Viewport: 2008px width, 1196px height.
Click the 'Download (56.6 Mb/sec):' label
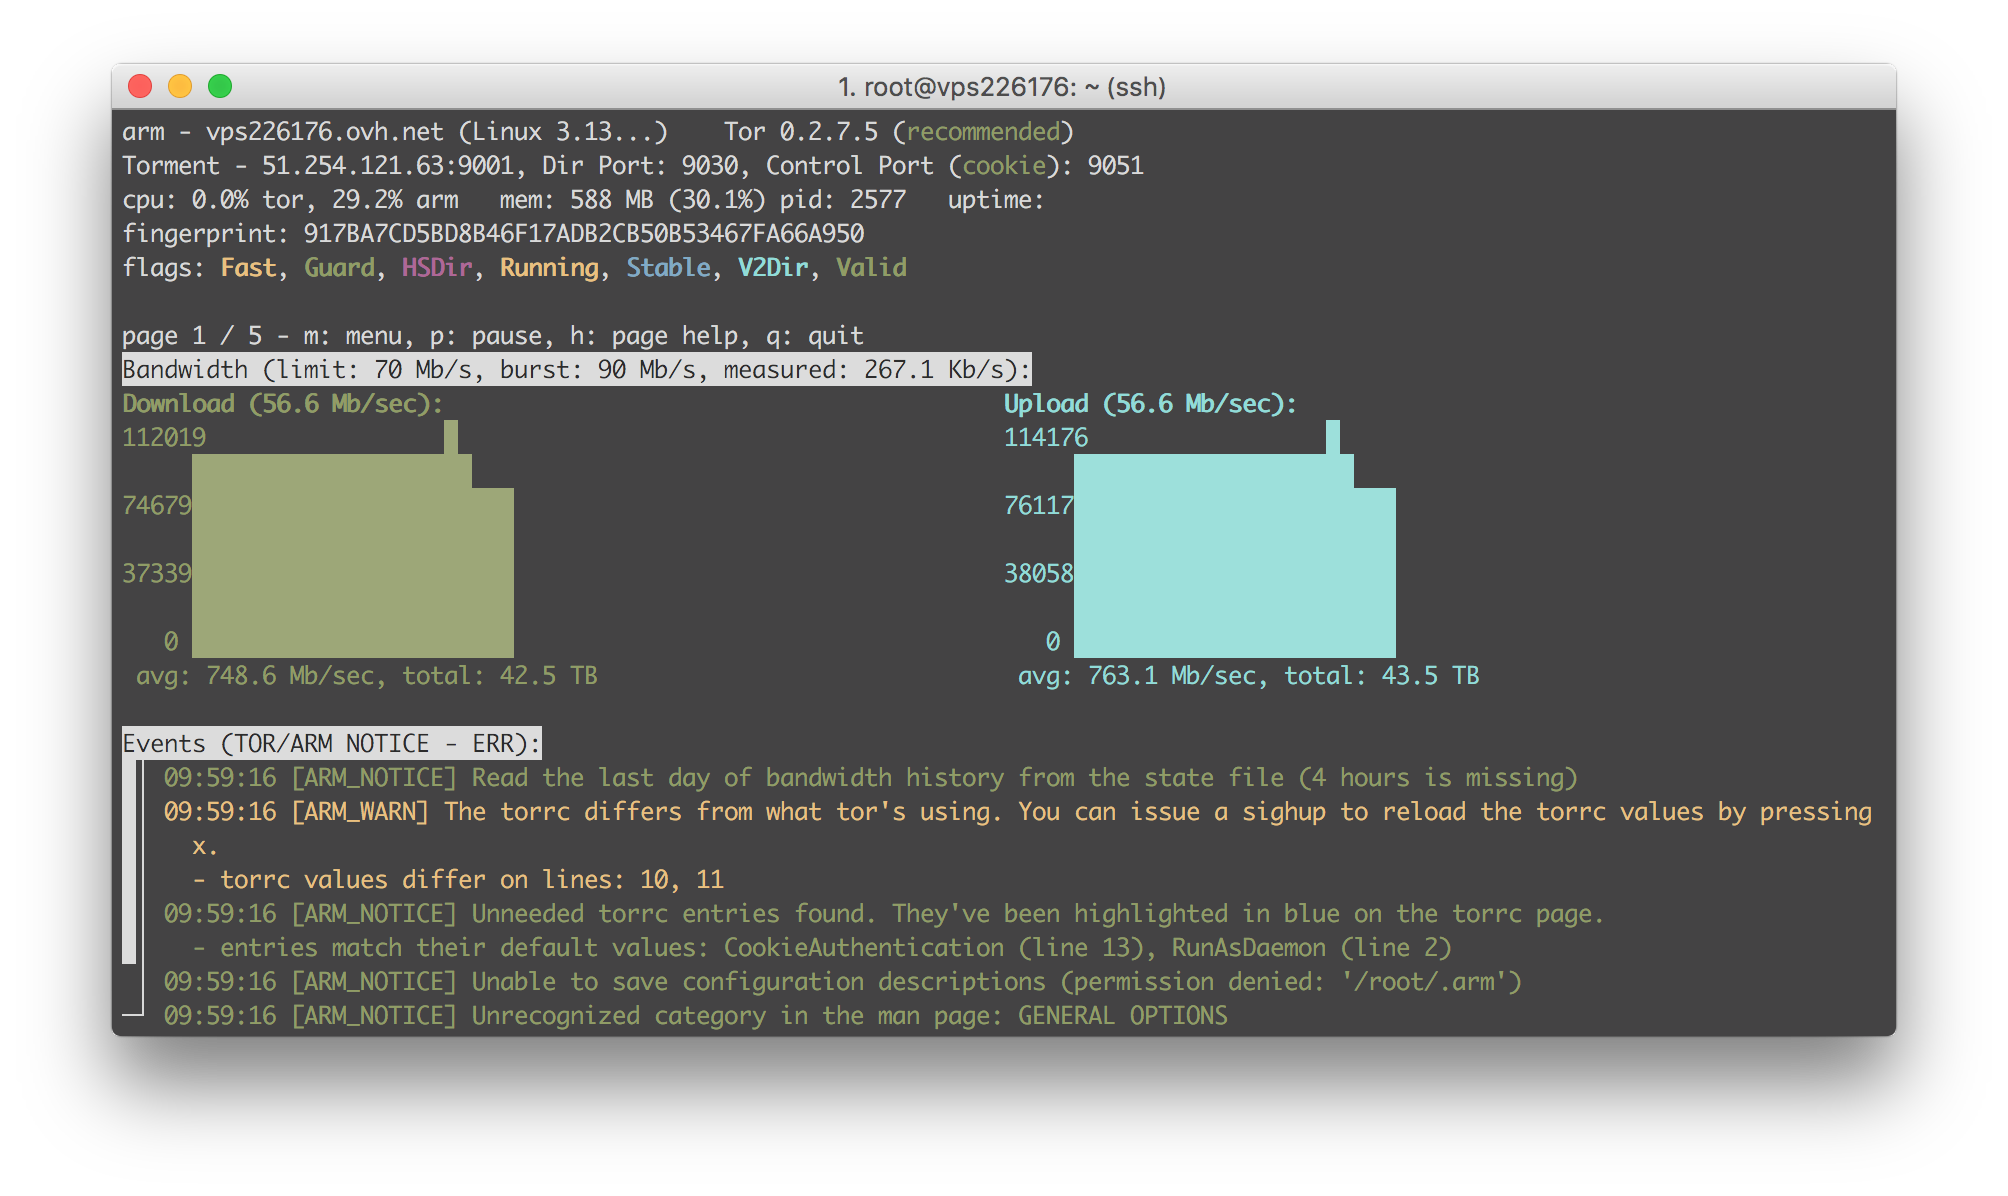[x=283, y=404]
